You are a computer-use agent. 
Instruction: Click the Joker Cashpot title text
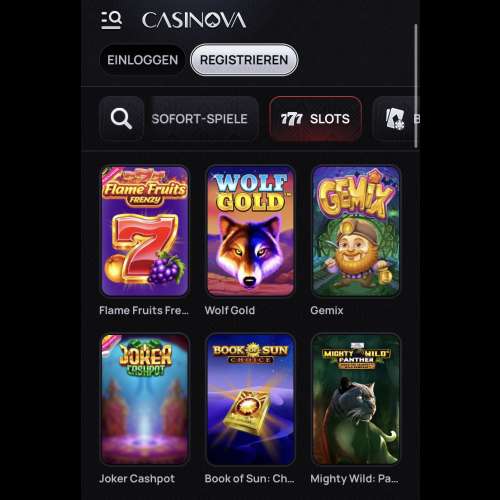[137, 479]
